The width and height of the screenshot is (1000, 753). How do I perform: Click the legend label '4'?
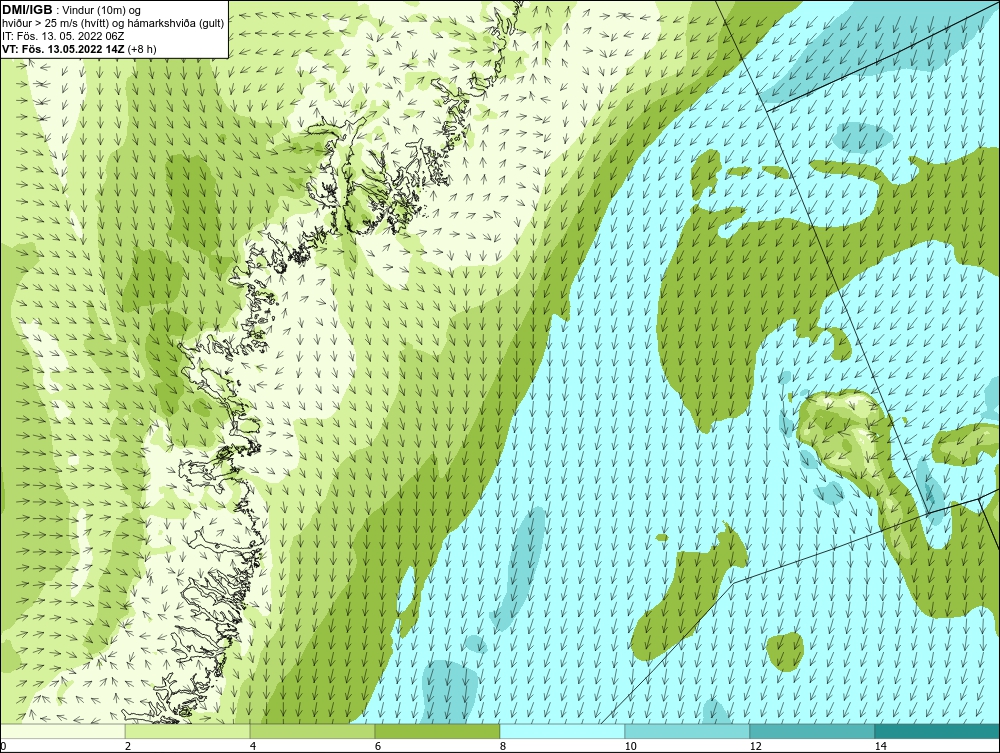tap(253, 746)
